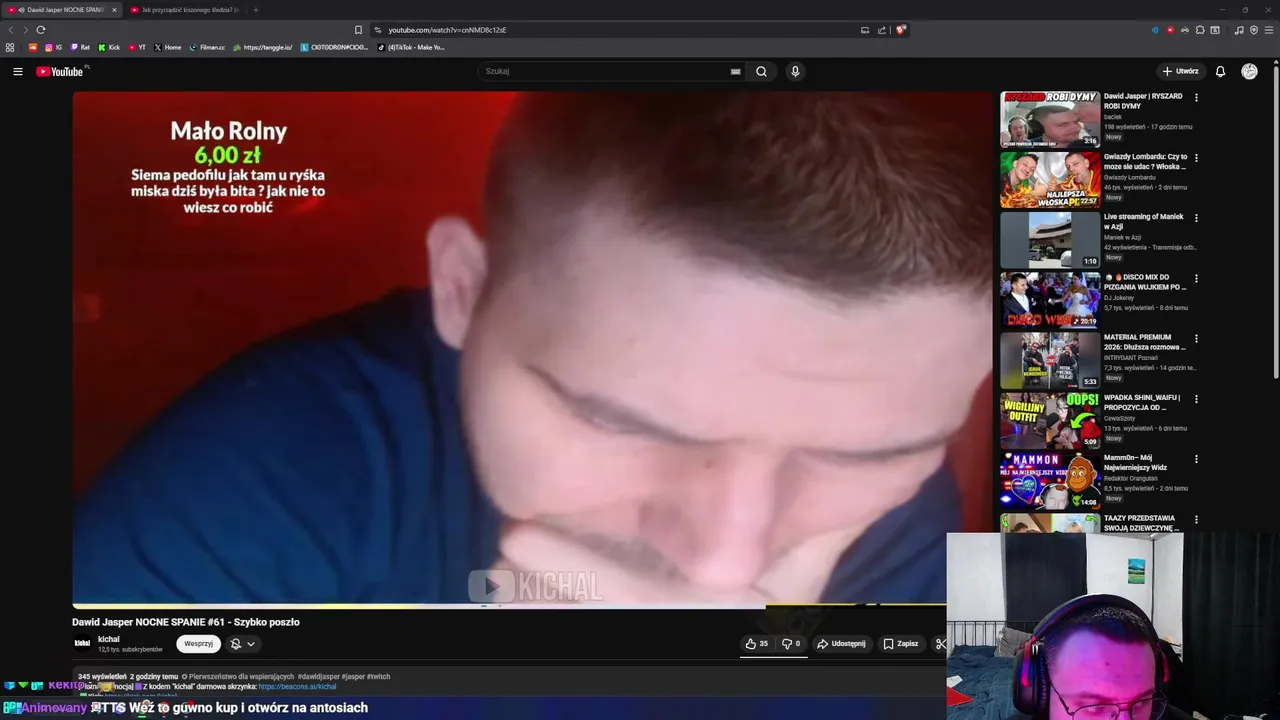The height and width of the screenshot is (720, 1280).
Task: Reload the page
Action: click(41, 30)
